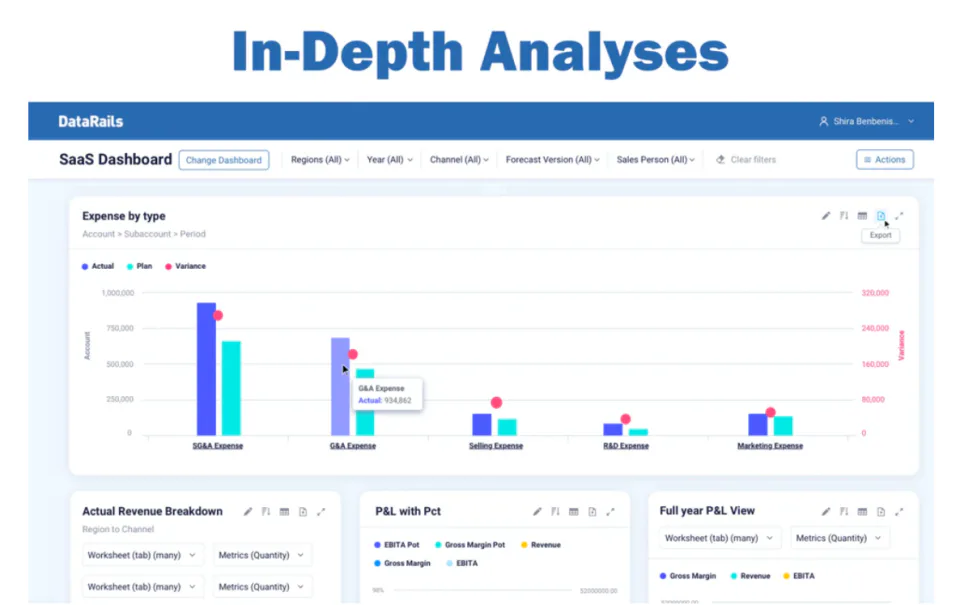Screen dimensions: 960x605
Task: Select the Sales Person (All) filter
Action: coord(655,159)
